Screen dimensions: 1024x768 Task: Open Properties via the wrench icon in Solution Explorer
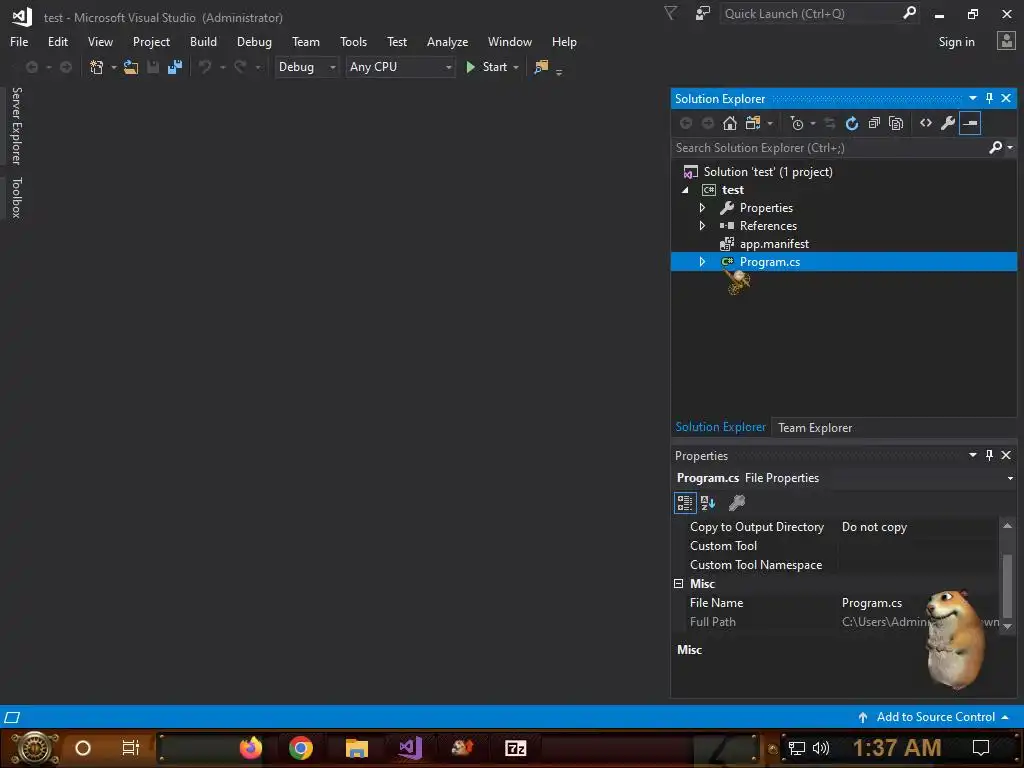948,123
